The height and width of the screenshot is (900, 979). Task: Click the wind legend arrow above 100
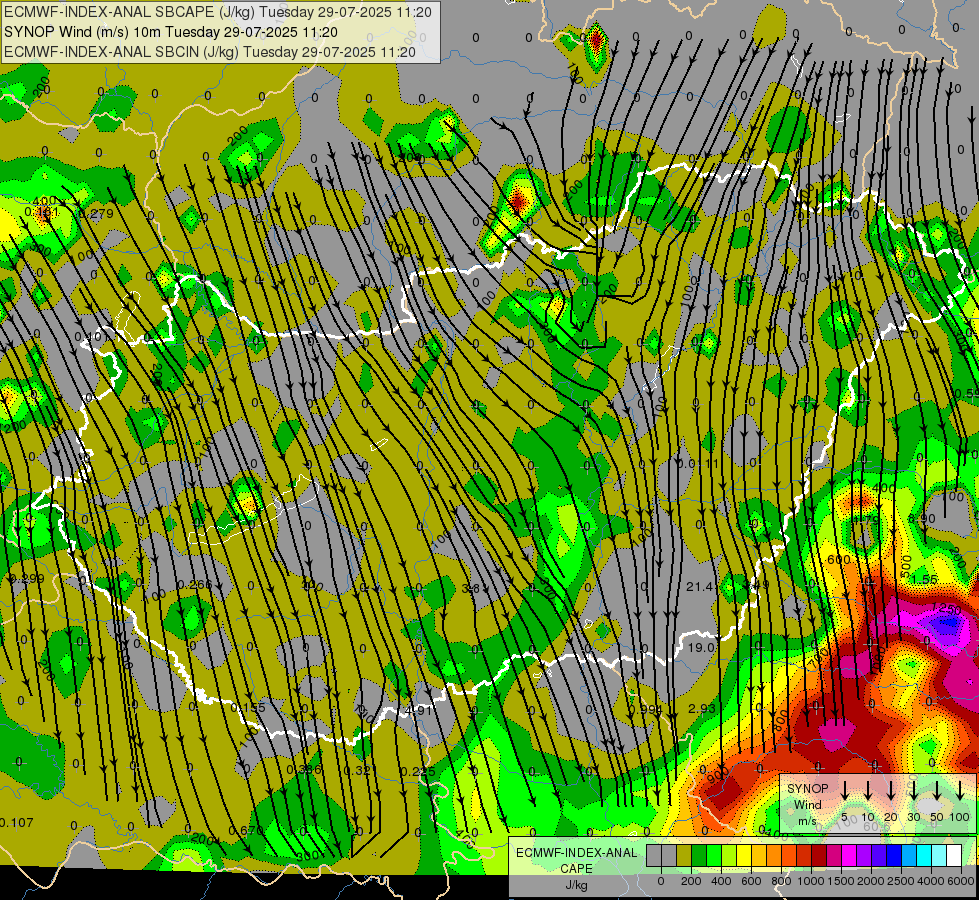[x=960, y=791]
